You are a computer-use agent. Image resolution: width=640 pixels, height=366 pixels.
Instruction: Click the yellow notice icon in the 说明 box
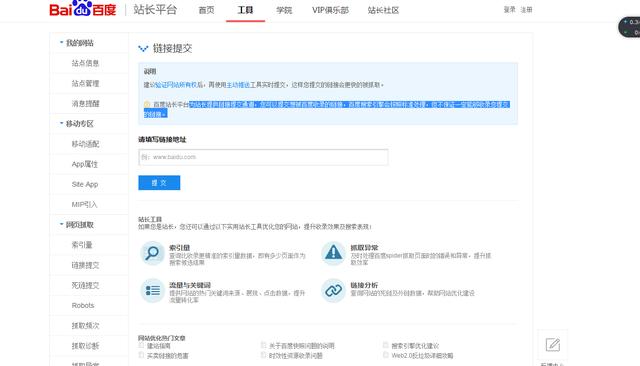pyautogui.click(x=147, y=104)
